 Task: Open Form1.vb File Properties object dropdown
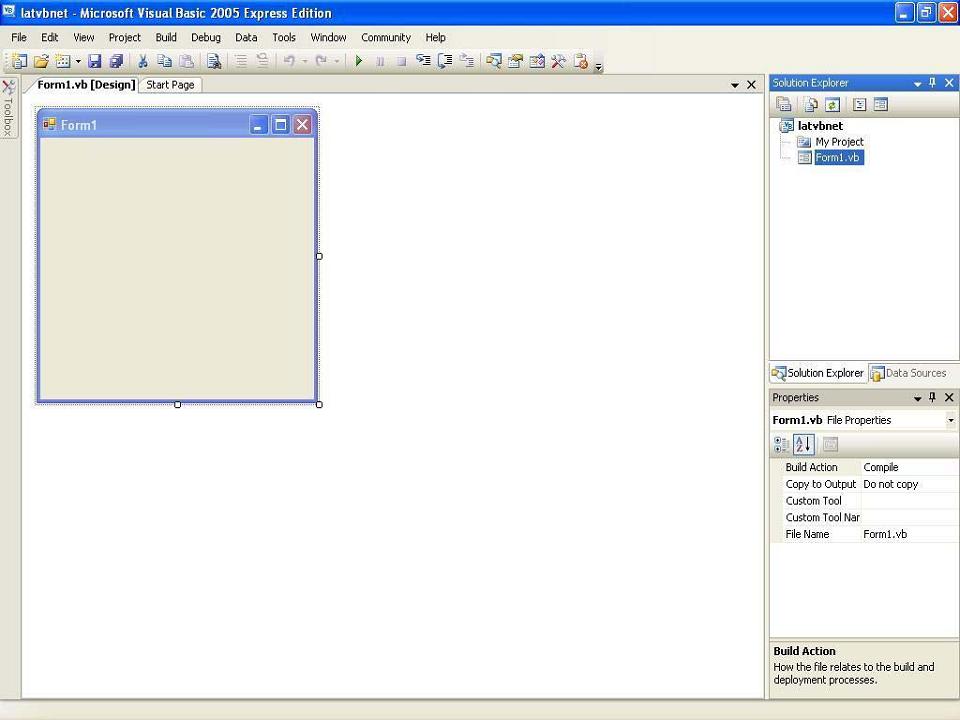(x=951, y=420)
